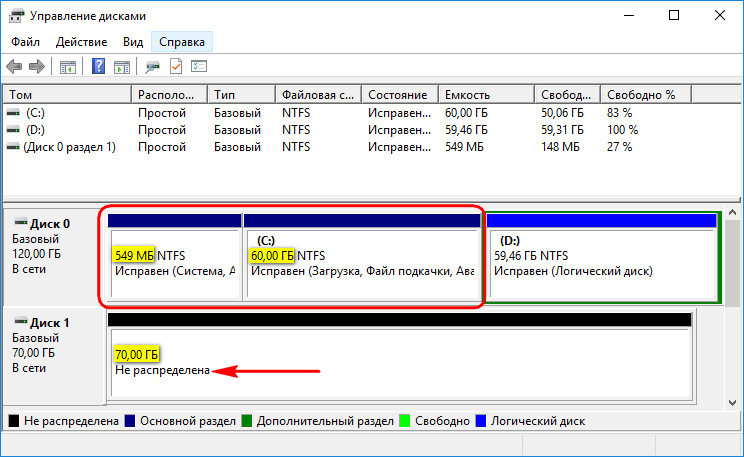The image size is (744, 457).
Task: Open the blue question mark Help icon
Action: coord(98,66)
